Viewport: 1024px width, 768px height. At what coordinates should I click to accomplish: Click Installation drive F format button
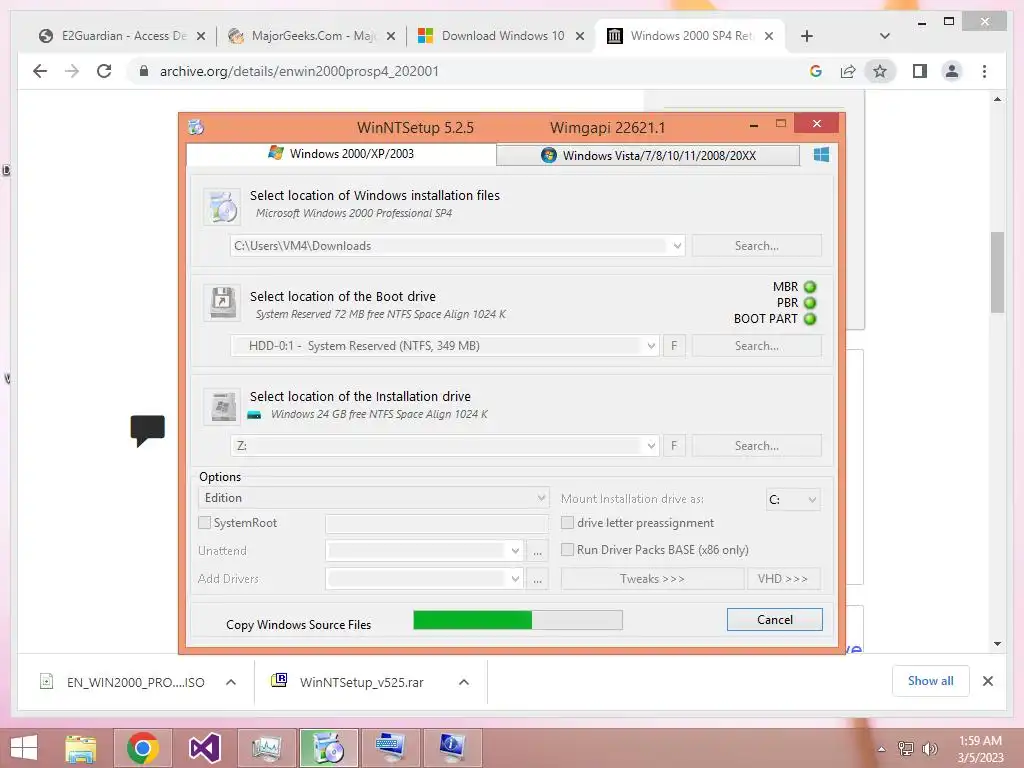tap(674, 445)
